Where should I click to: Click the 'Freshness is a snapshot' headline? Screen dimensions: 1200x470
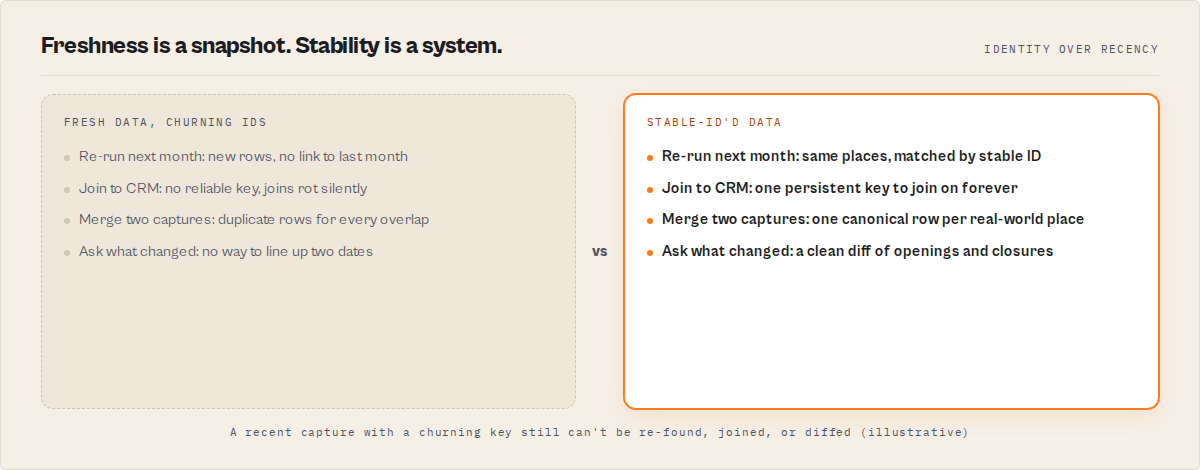271,46
